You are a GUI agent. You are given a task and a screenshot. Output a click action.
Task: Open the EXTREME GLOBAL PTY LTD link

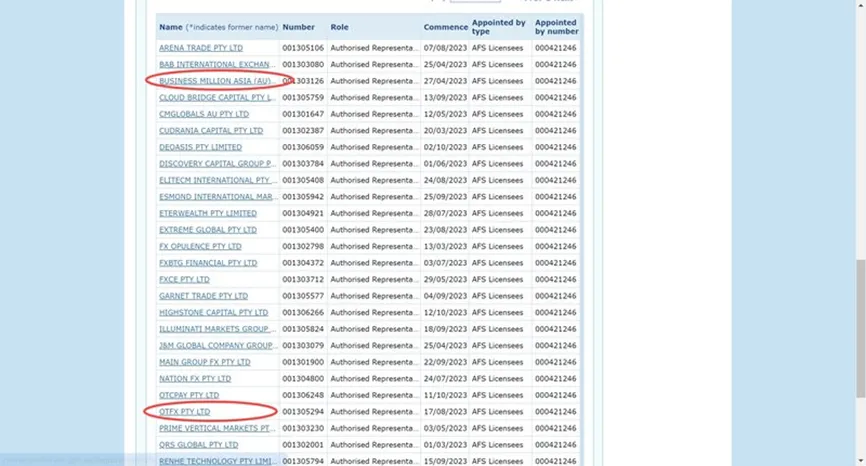[208, 230]
